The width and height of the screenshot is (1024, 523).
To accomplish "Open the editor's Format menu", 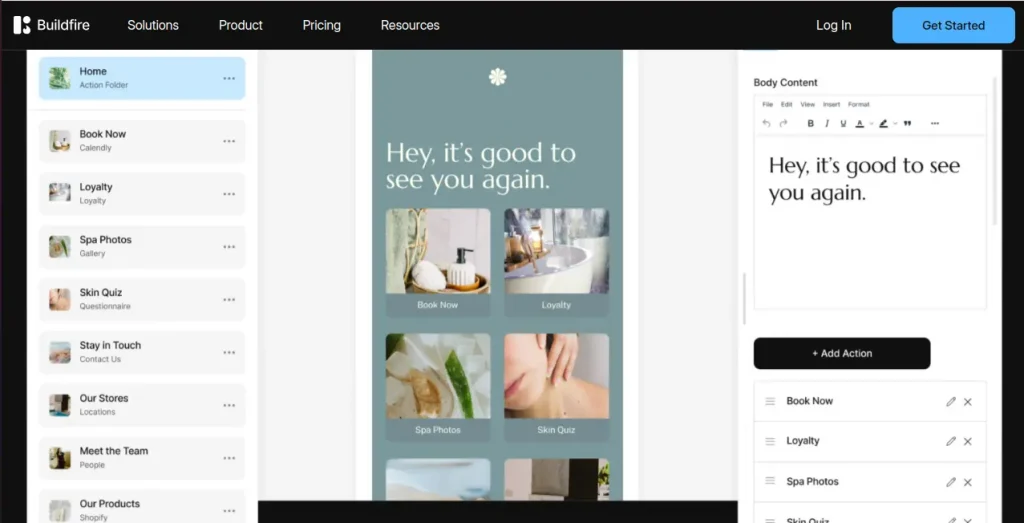I will [x=859, y=104].
